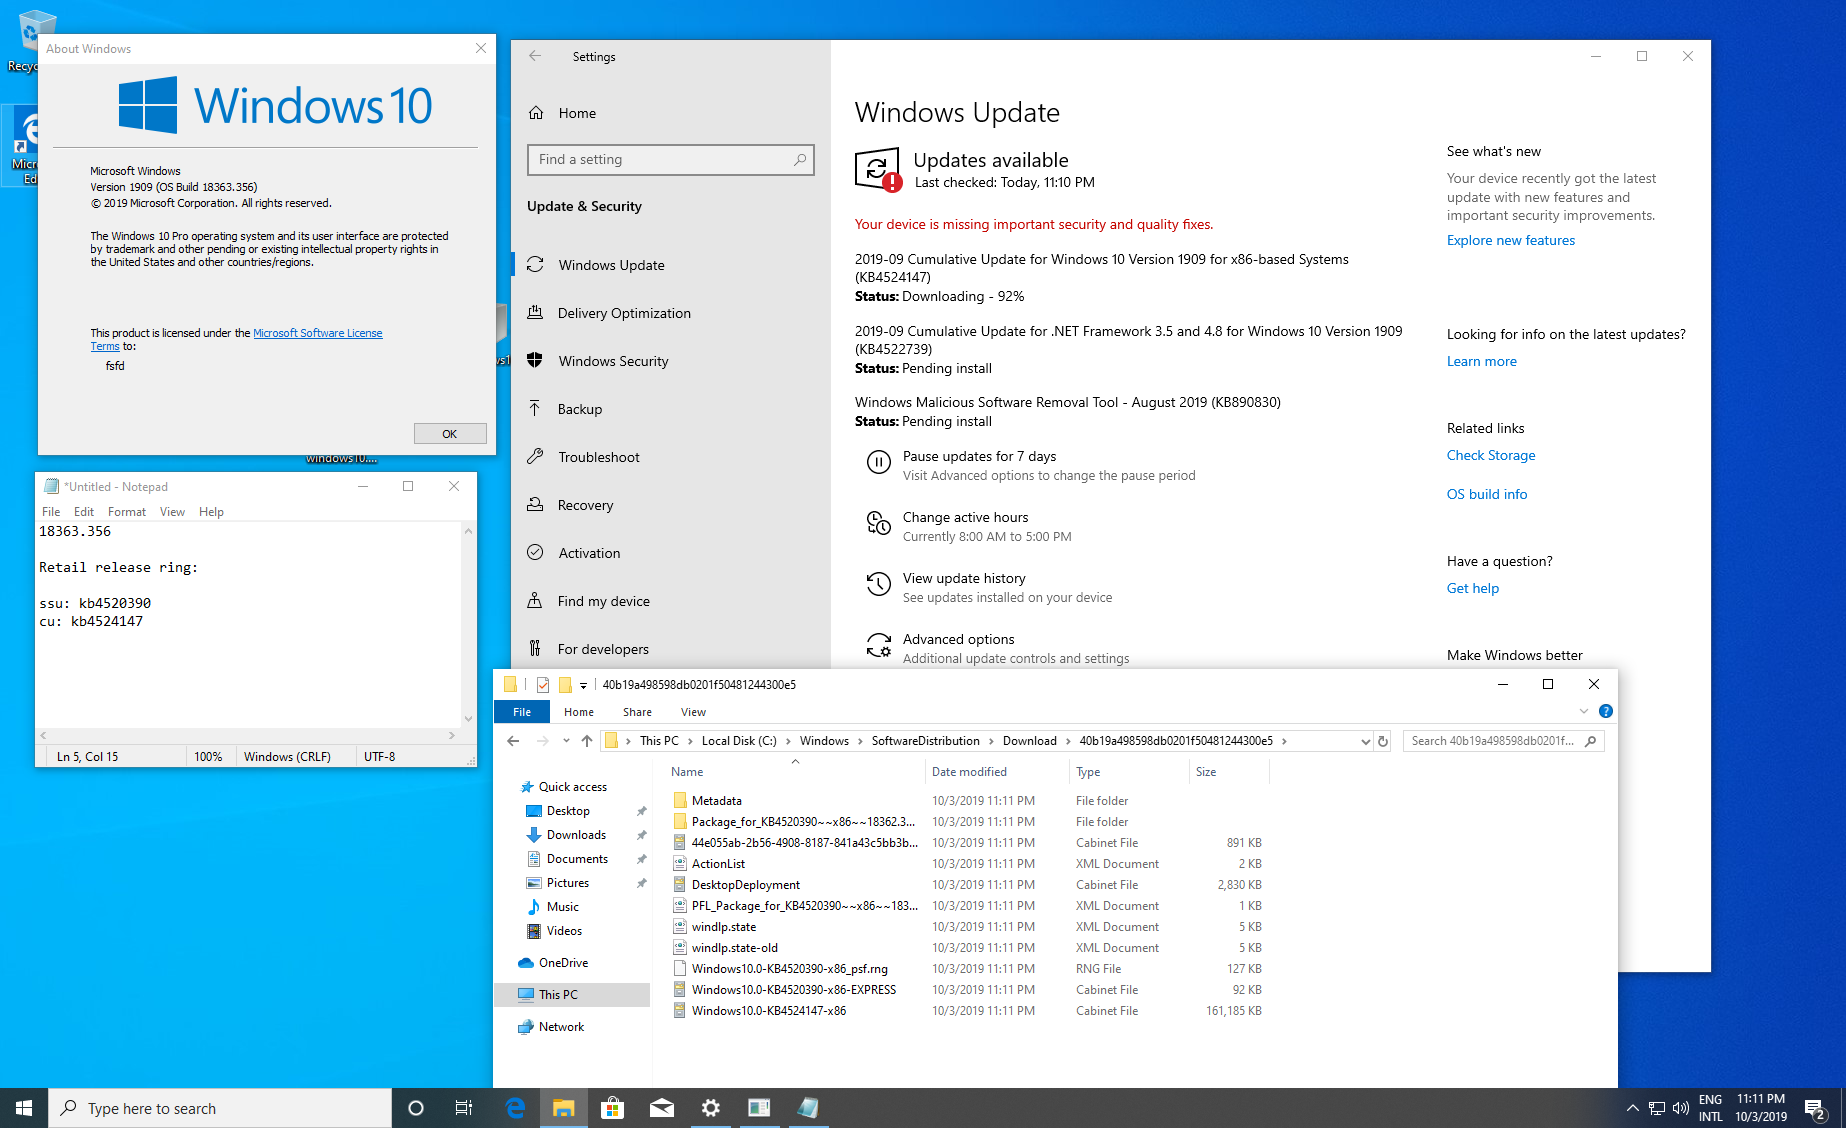Select Network in Explorer navigation pane
Image resolution: width=1846 pixels, height=1128 pixels.
(561, 1027)
